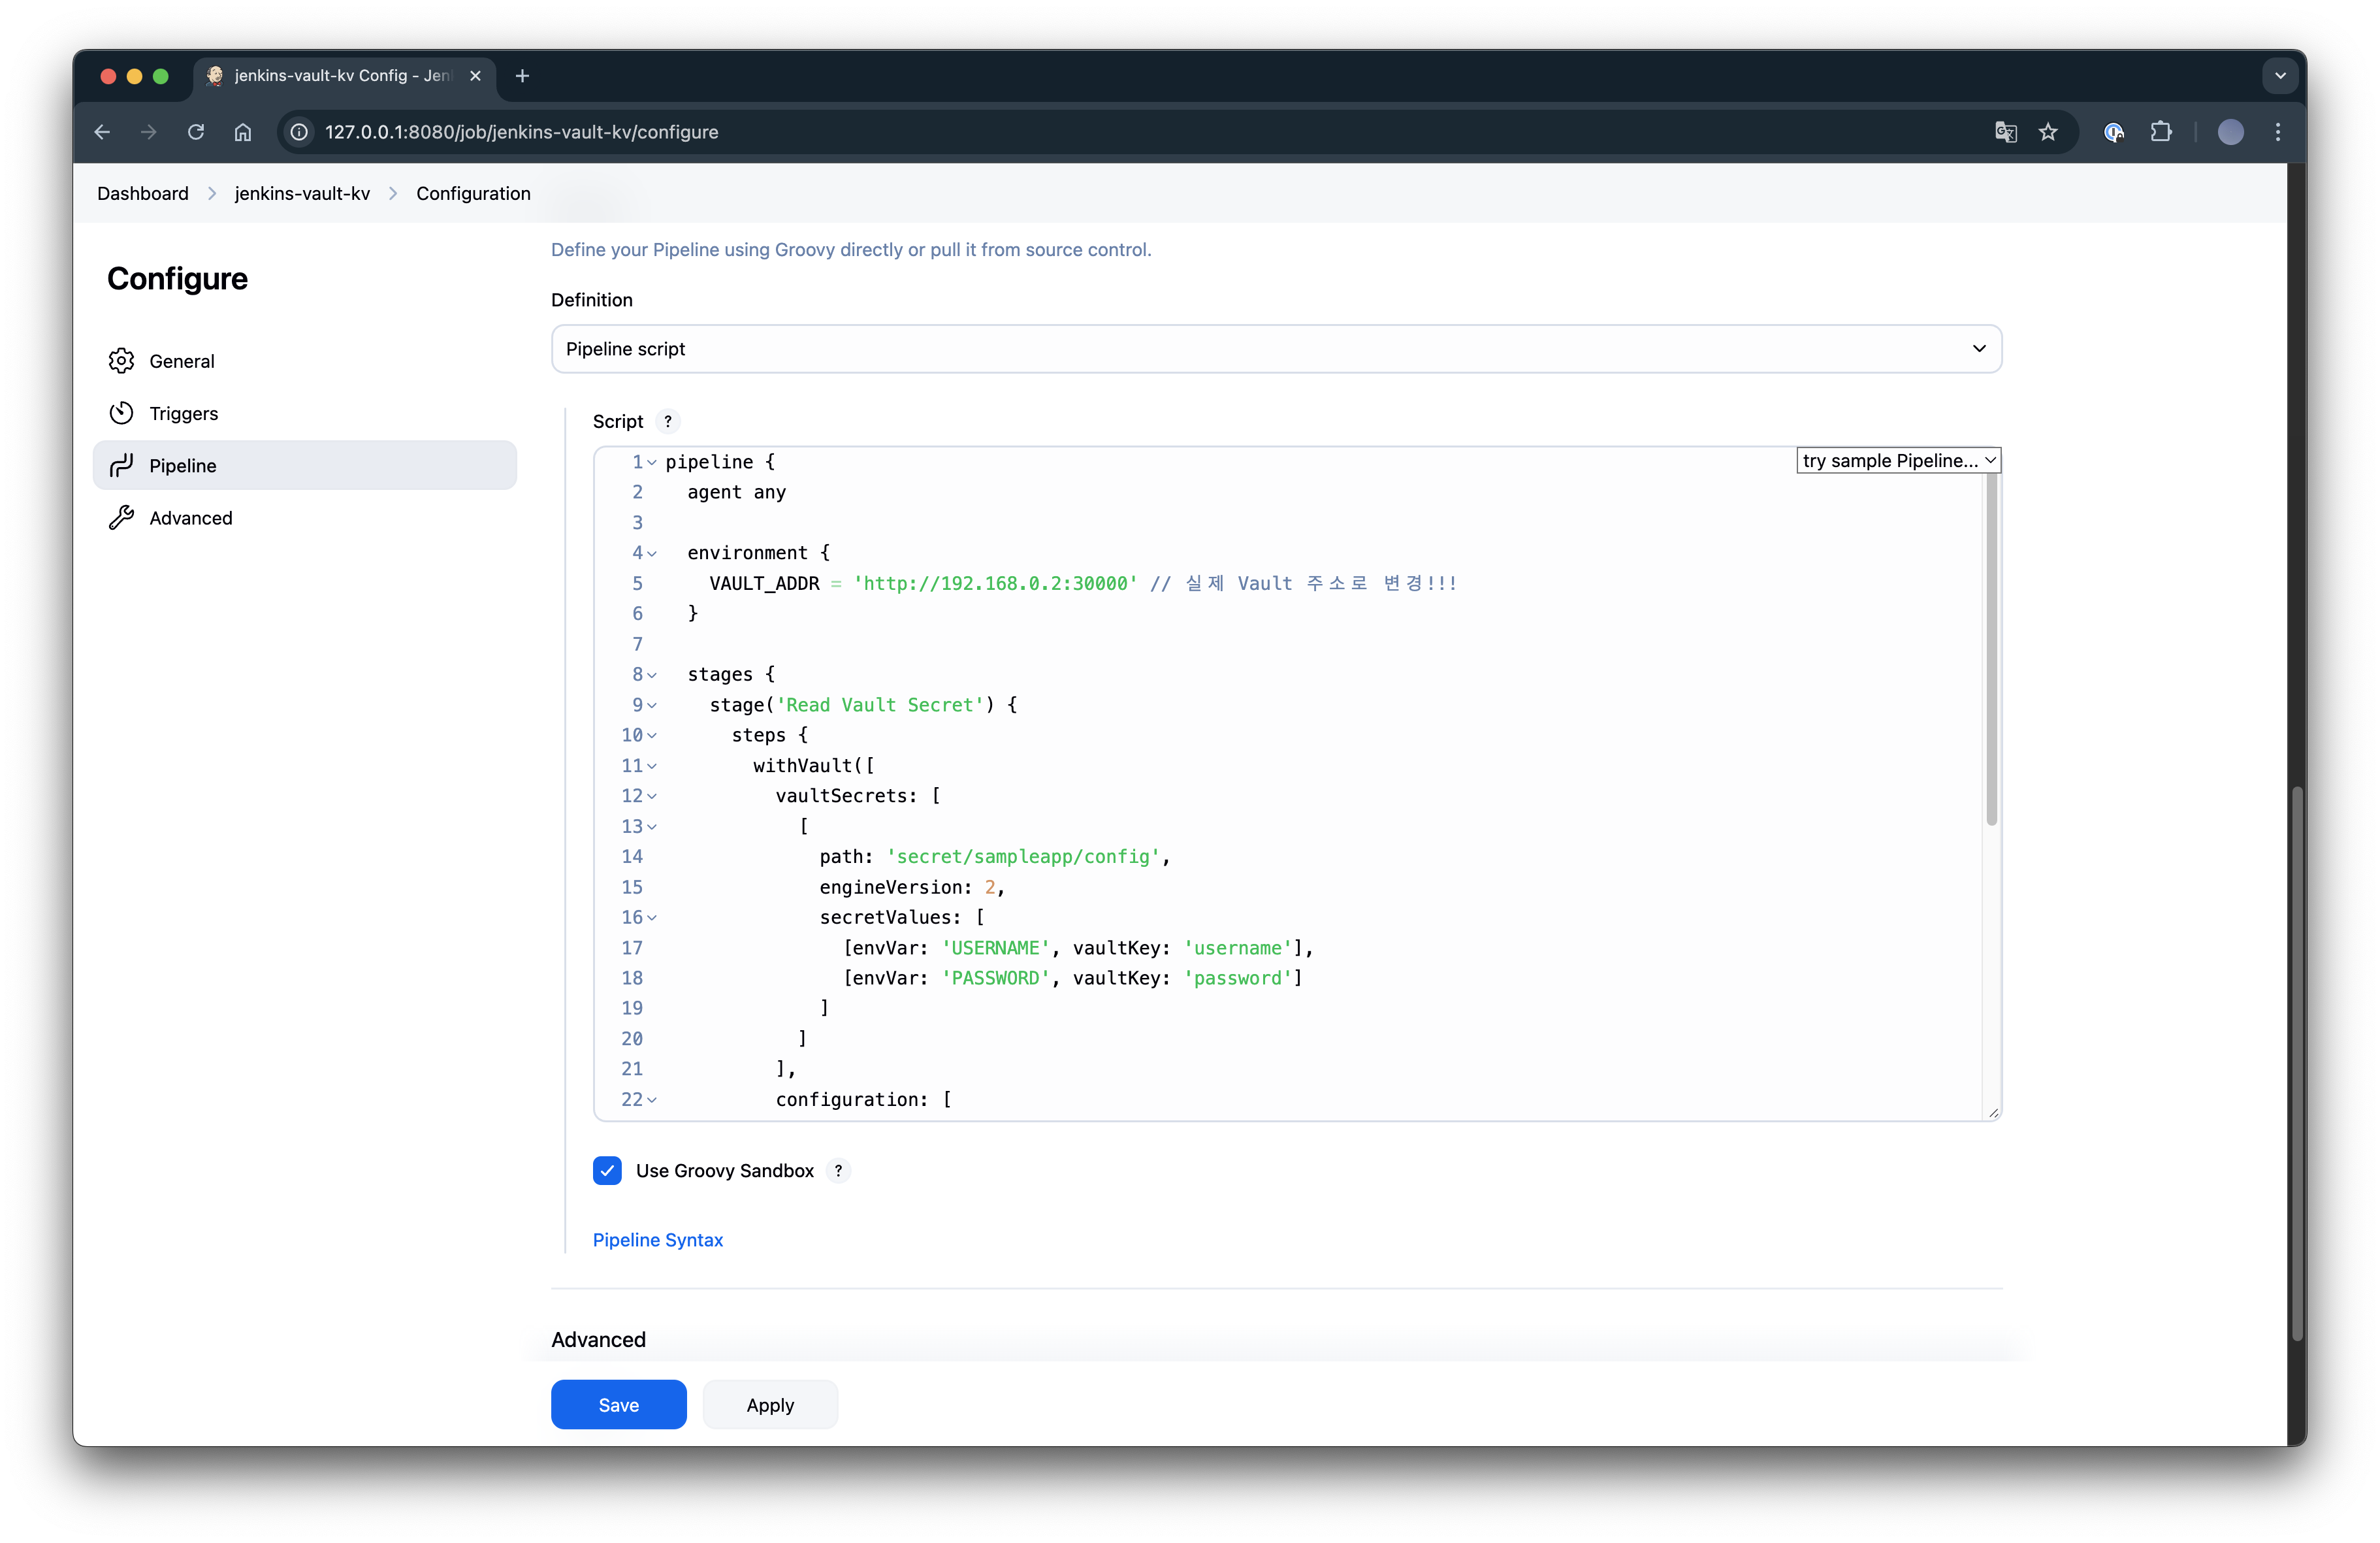Image resolution: width=2380 pixels, height=1543 pixels.
Task: Click the script editor vertical scrollbar
Action: [1991, 650]
